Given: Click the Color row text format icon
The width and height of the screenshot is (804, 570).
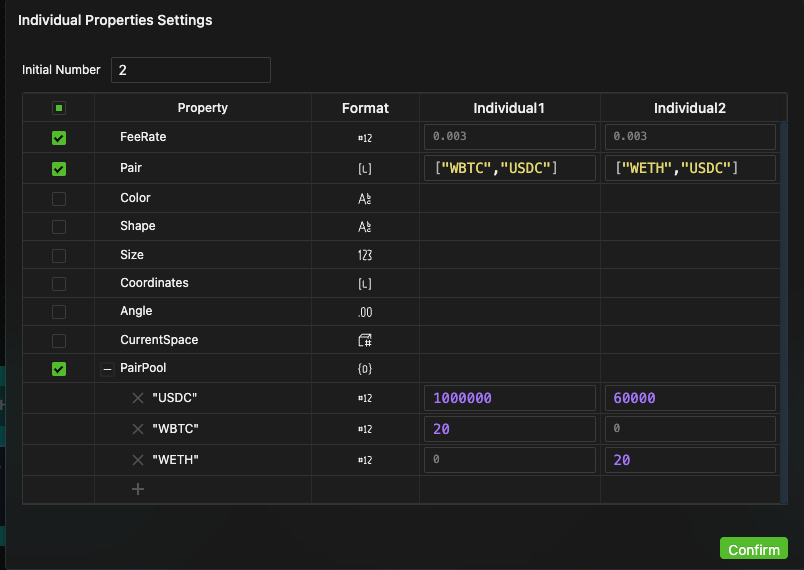Looking at the screenshot, I should [x=365, y=198].
